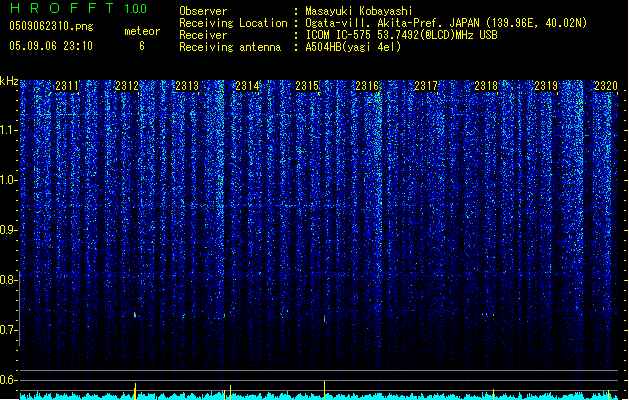Click the version number 1.0.0
Viewport: 629px width, 400px height.
click(135, 9)
